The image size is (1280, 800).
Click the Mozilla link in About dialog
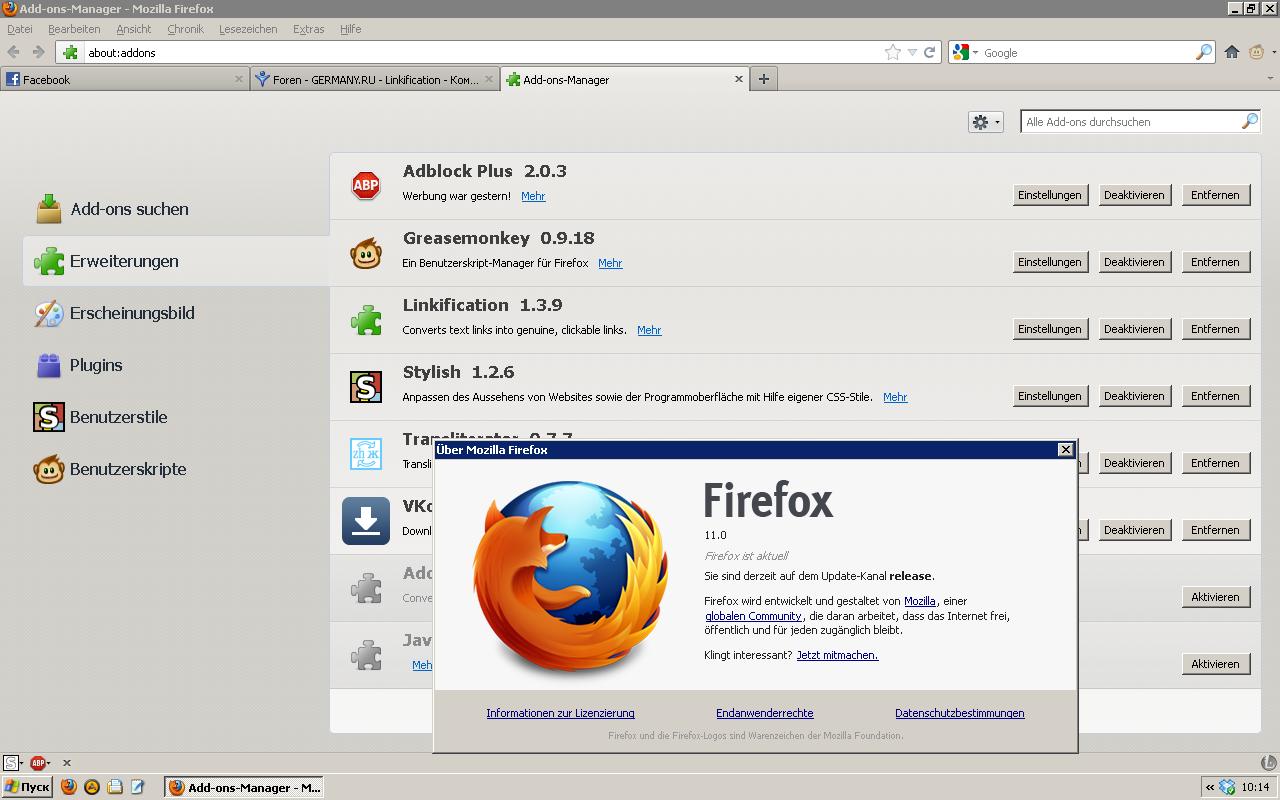920,601
